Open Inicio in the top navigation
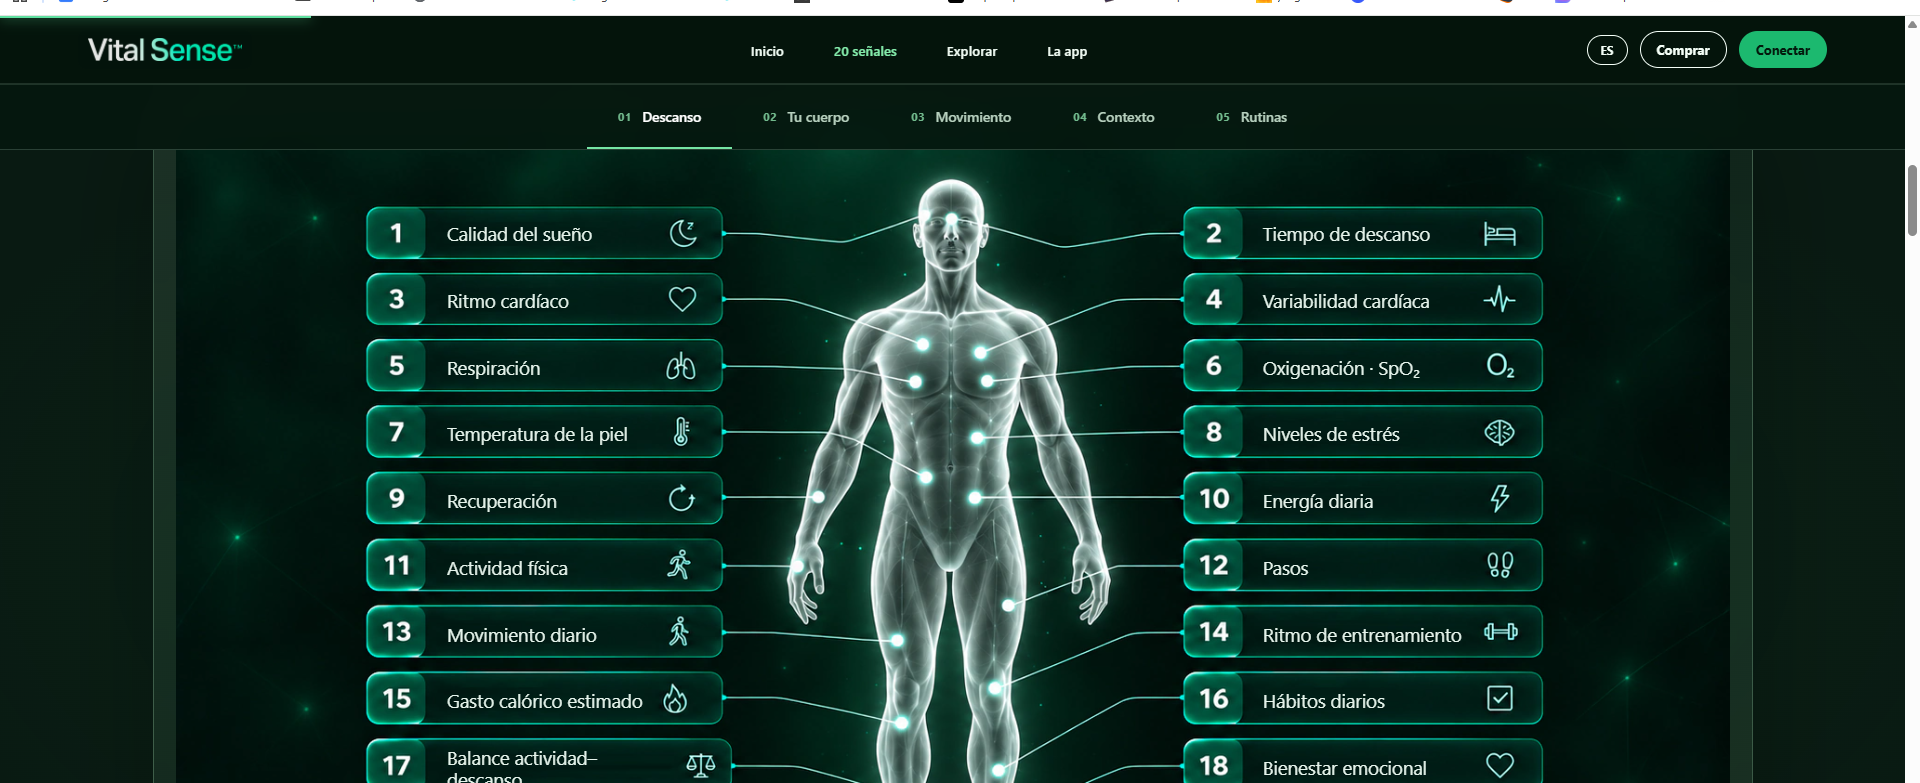Screen dimensions: 1920x783 [x=767, y=51]
